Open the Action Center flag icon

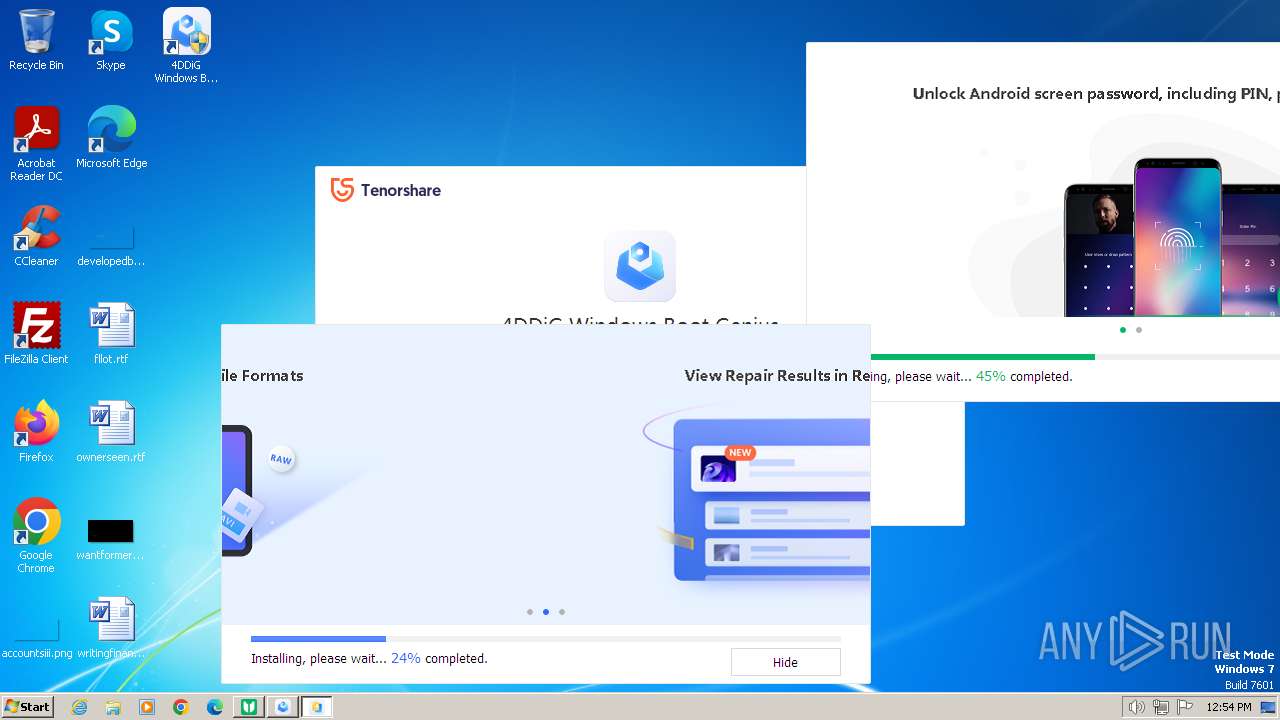pyautogui.click(x=1186, y=707)
